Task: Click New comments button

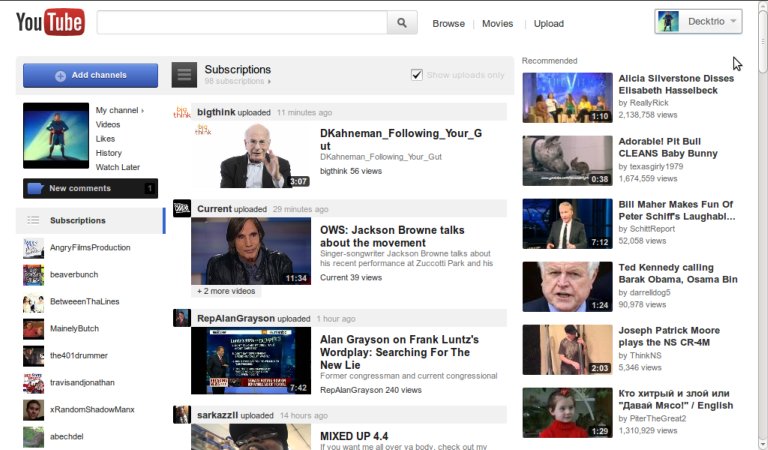Action: [x=91, y=189]
